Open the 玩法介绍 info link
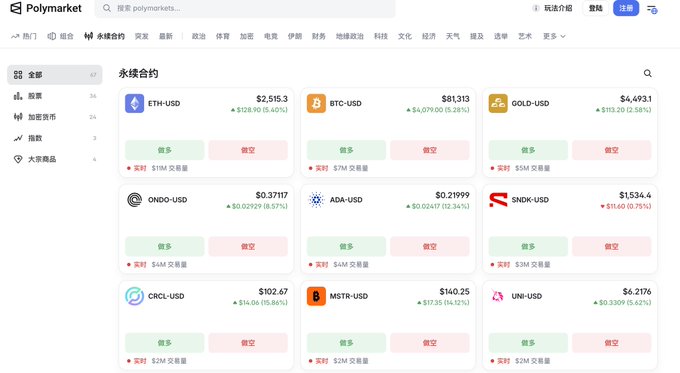680x373 pixels. click(552, 8)
